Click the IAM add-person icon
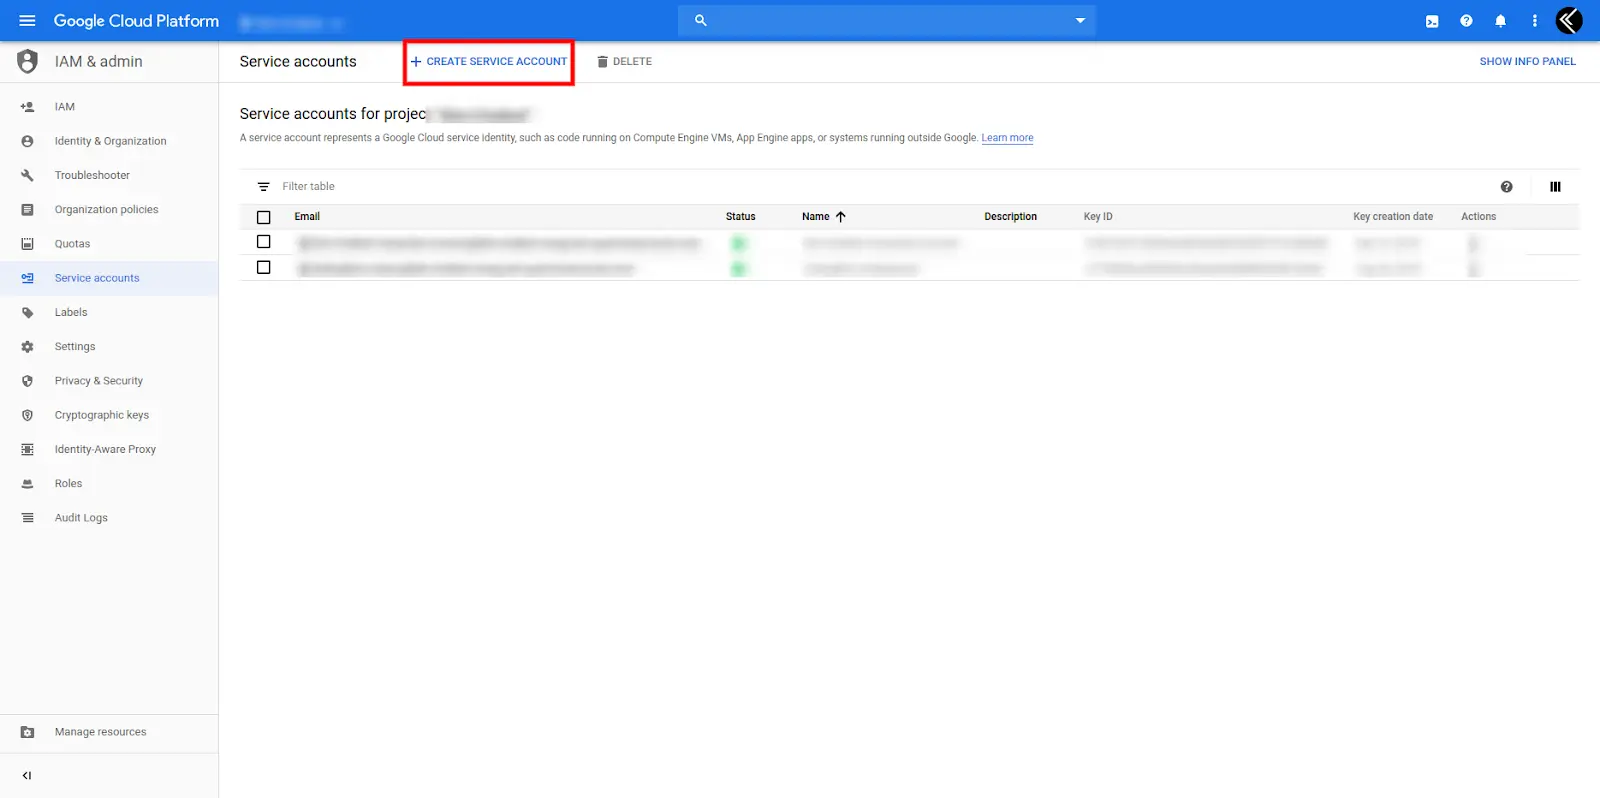1600x798 pixels. tap(27, 107)
